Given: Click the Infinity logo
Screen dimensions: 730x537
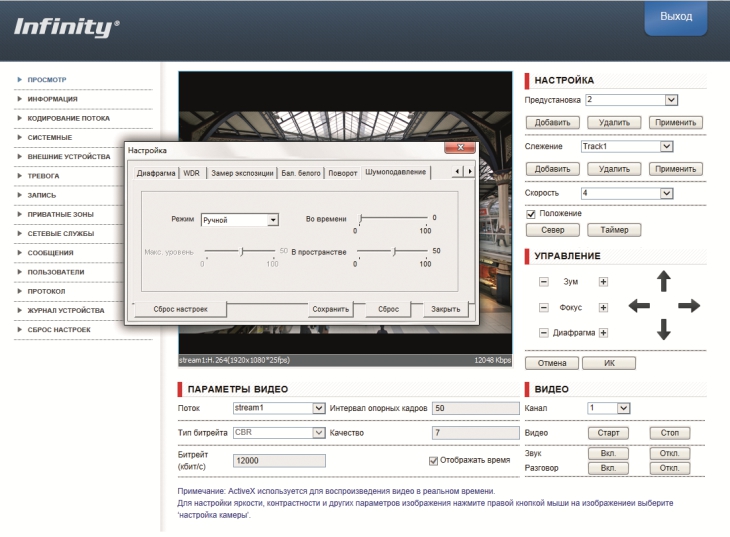Looking at the screenshot, I should [67, 27].
